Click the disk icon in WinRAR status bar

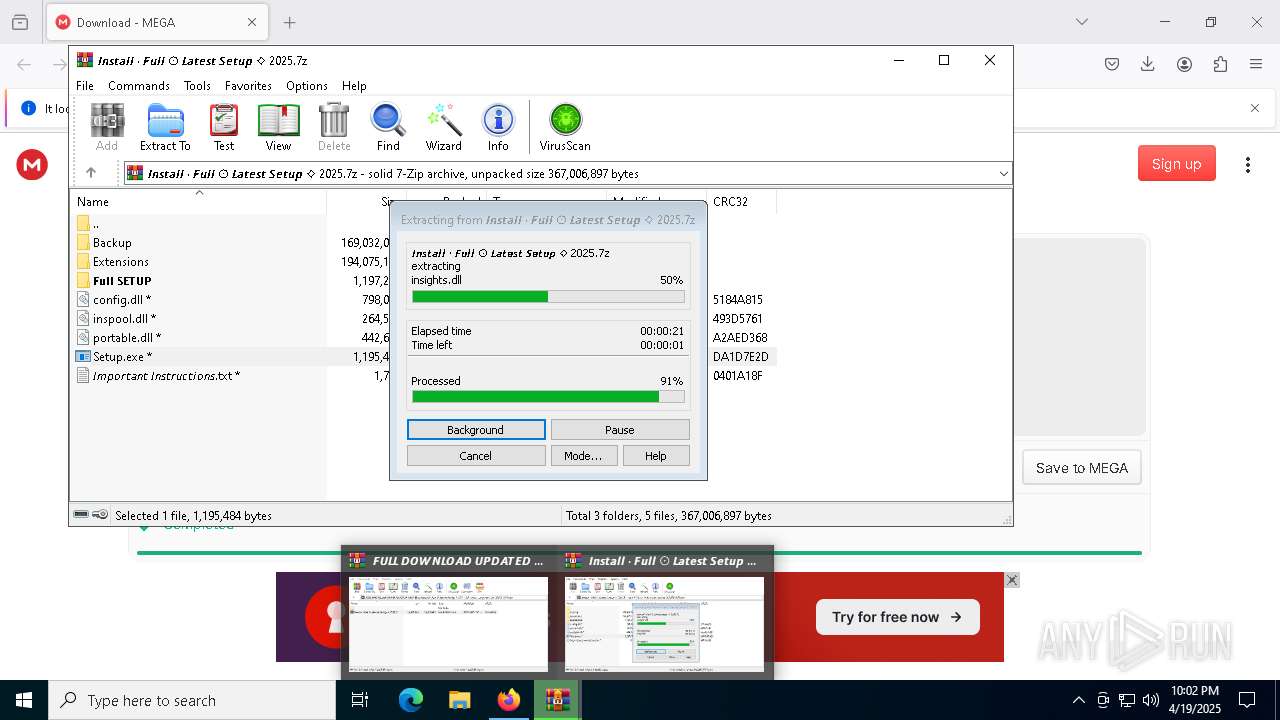(x=81, y=515)
